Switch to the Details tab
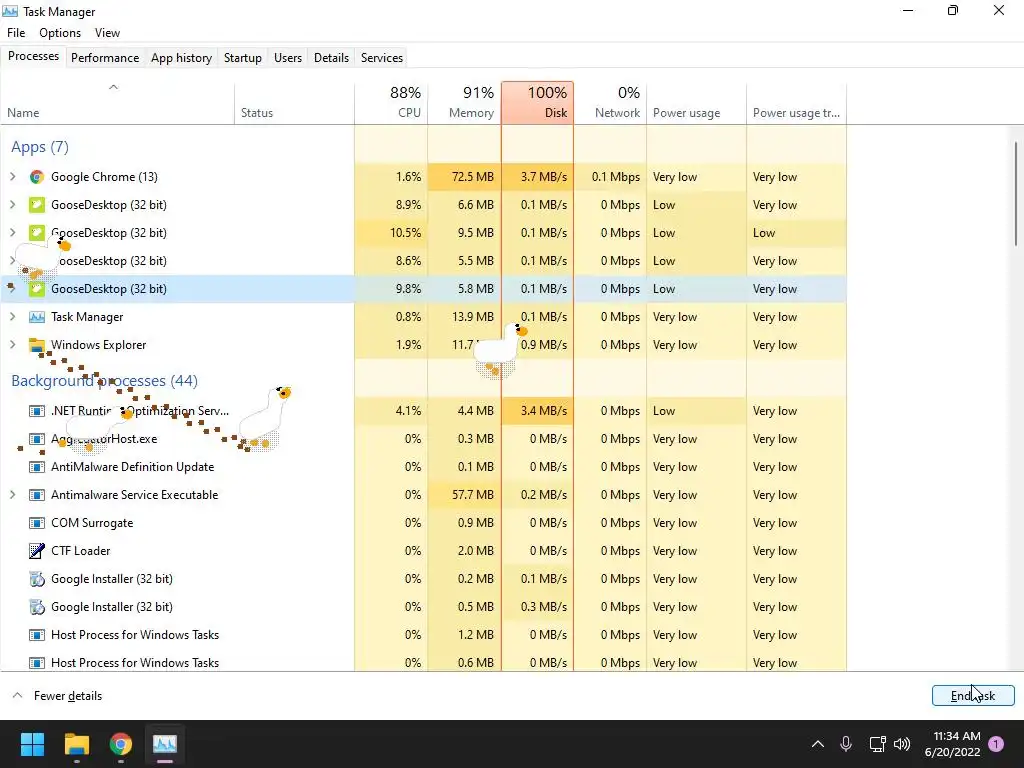Screen dimensions: 1024x768 331,57
